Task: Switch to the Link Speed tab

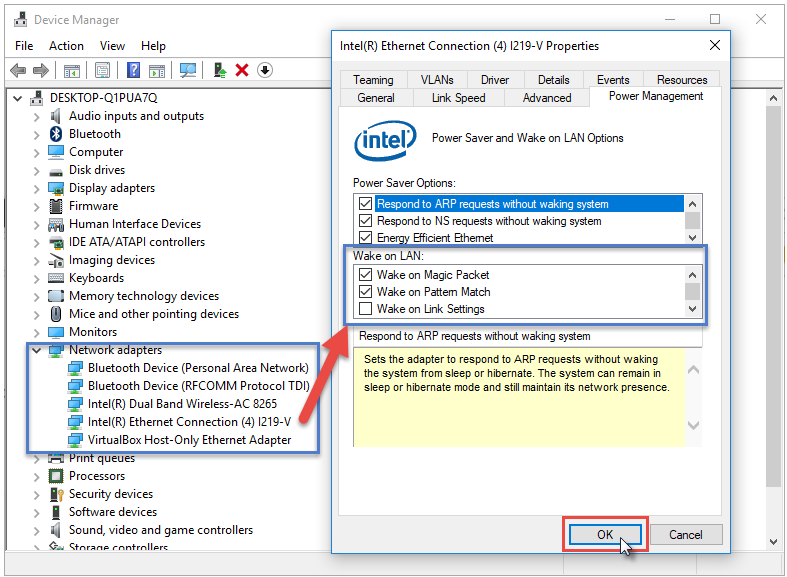Action: (x=458, y=98)
